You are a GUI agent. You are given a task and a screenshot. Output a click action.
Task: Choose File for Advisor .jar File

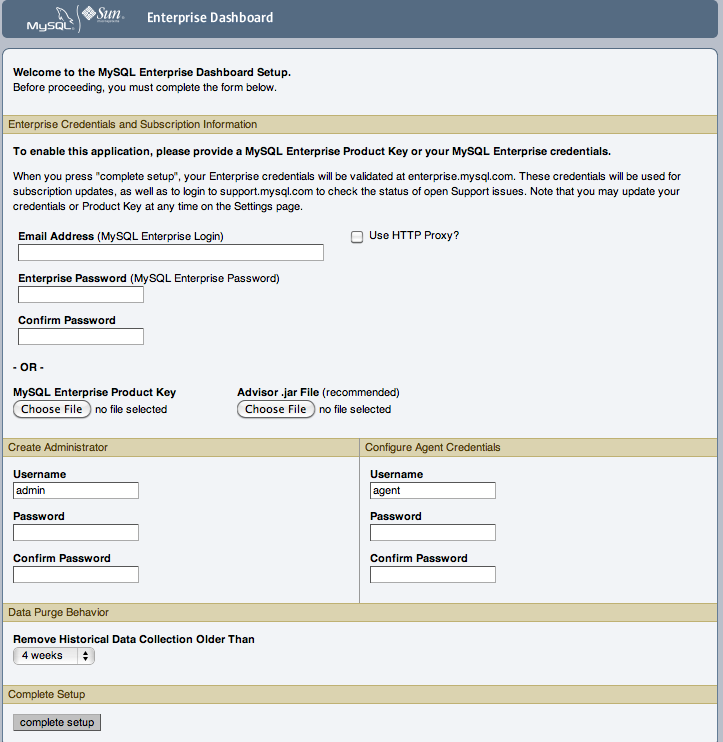click(x=276, y=409)
